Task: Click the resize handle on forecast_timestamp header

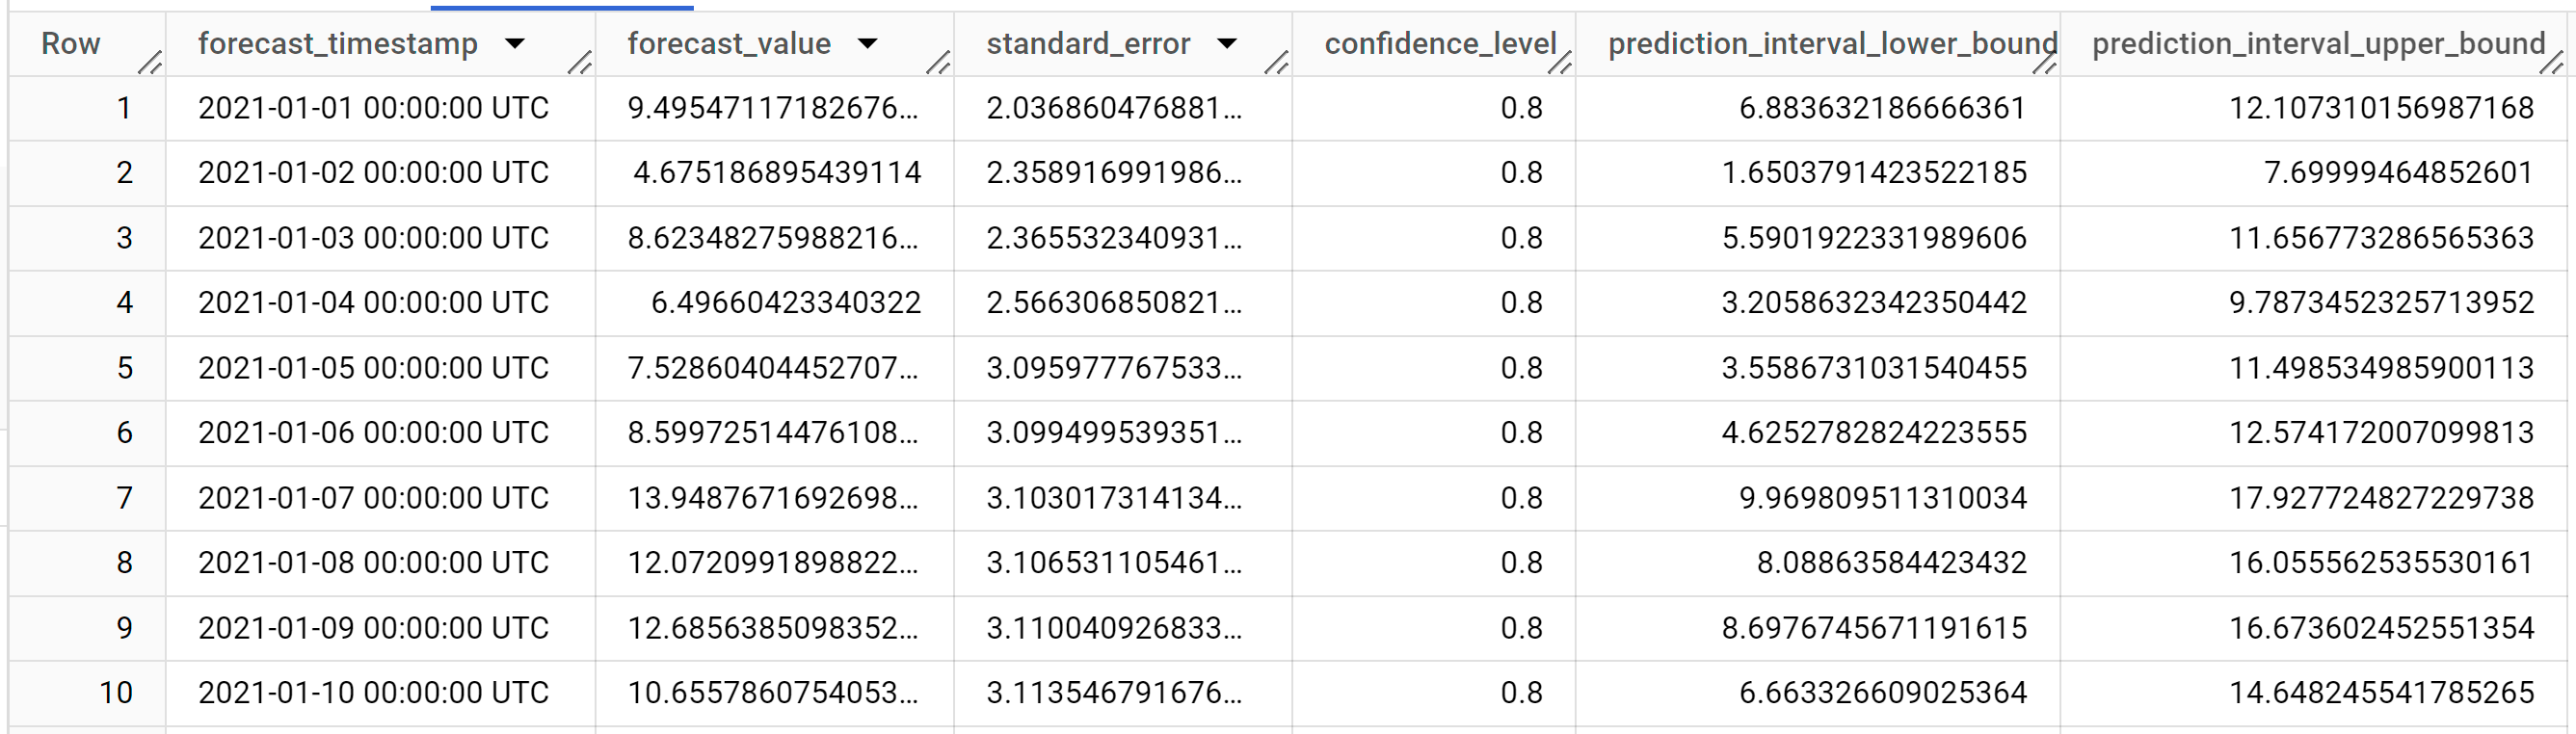Action: pos(578,65)
